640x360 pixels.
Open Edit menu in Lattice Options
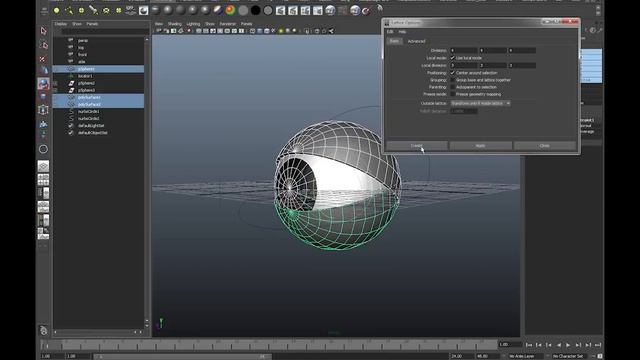pos(390,32)
